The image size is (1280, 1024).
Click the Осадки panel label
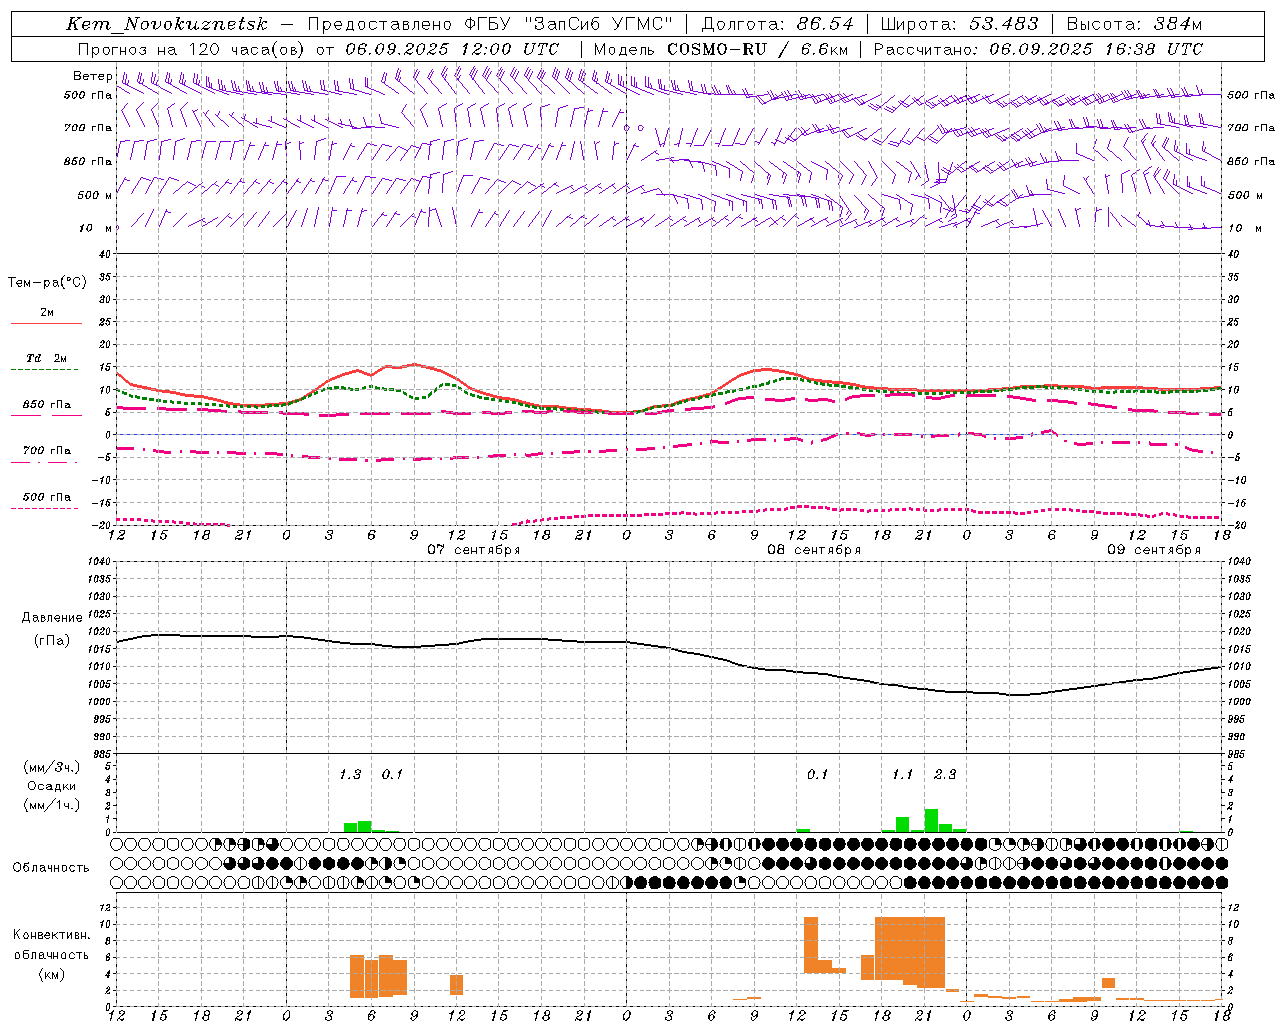point(52,786)
